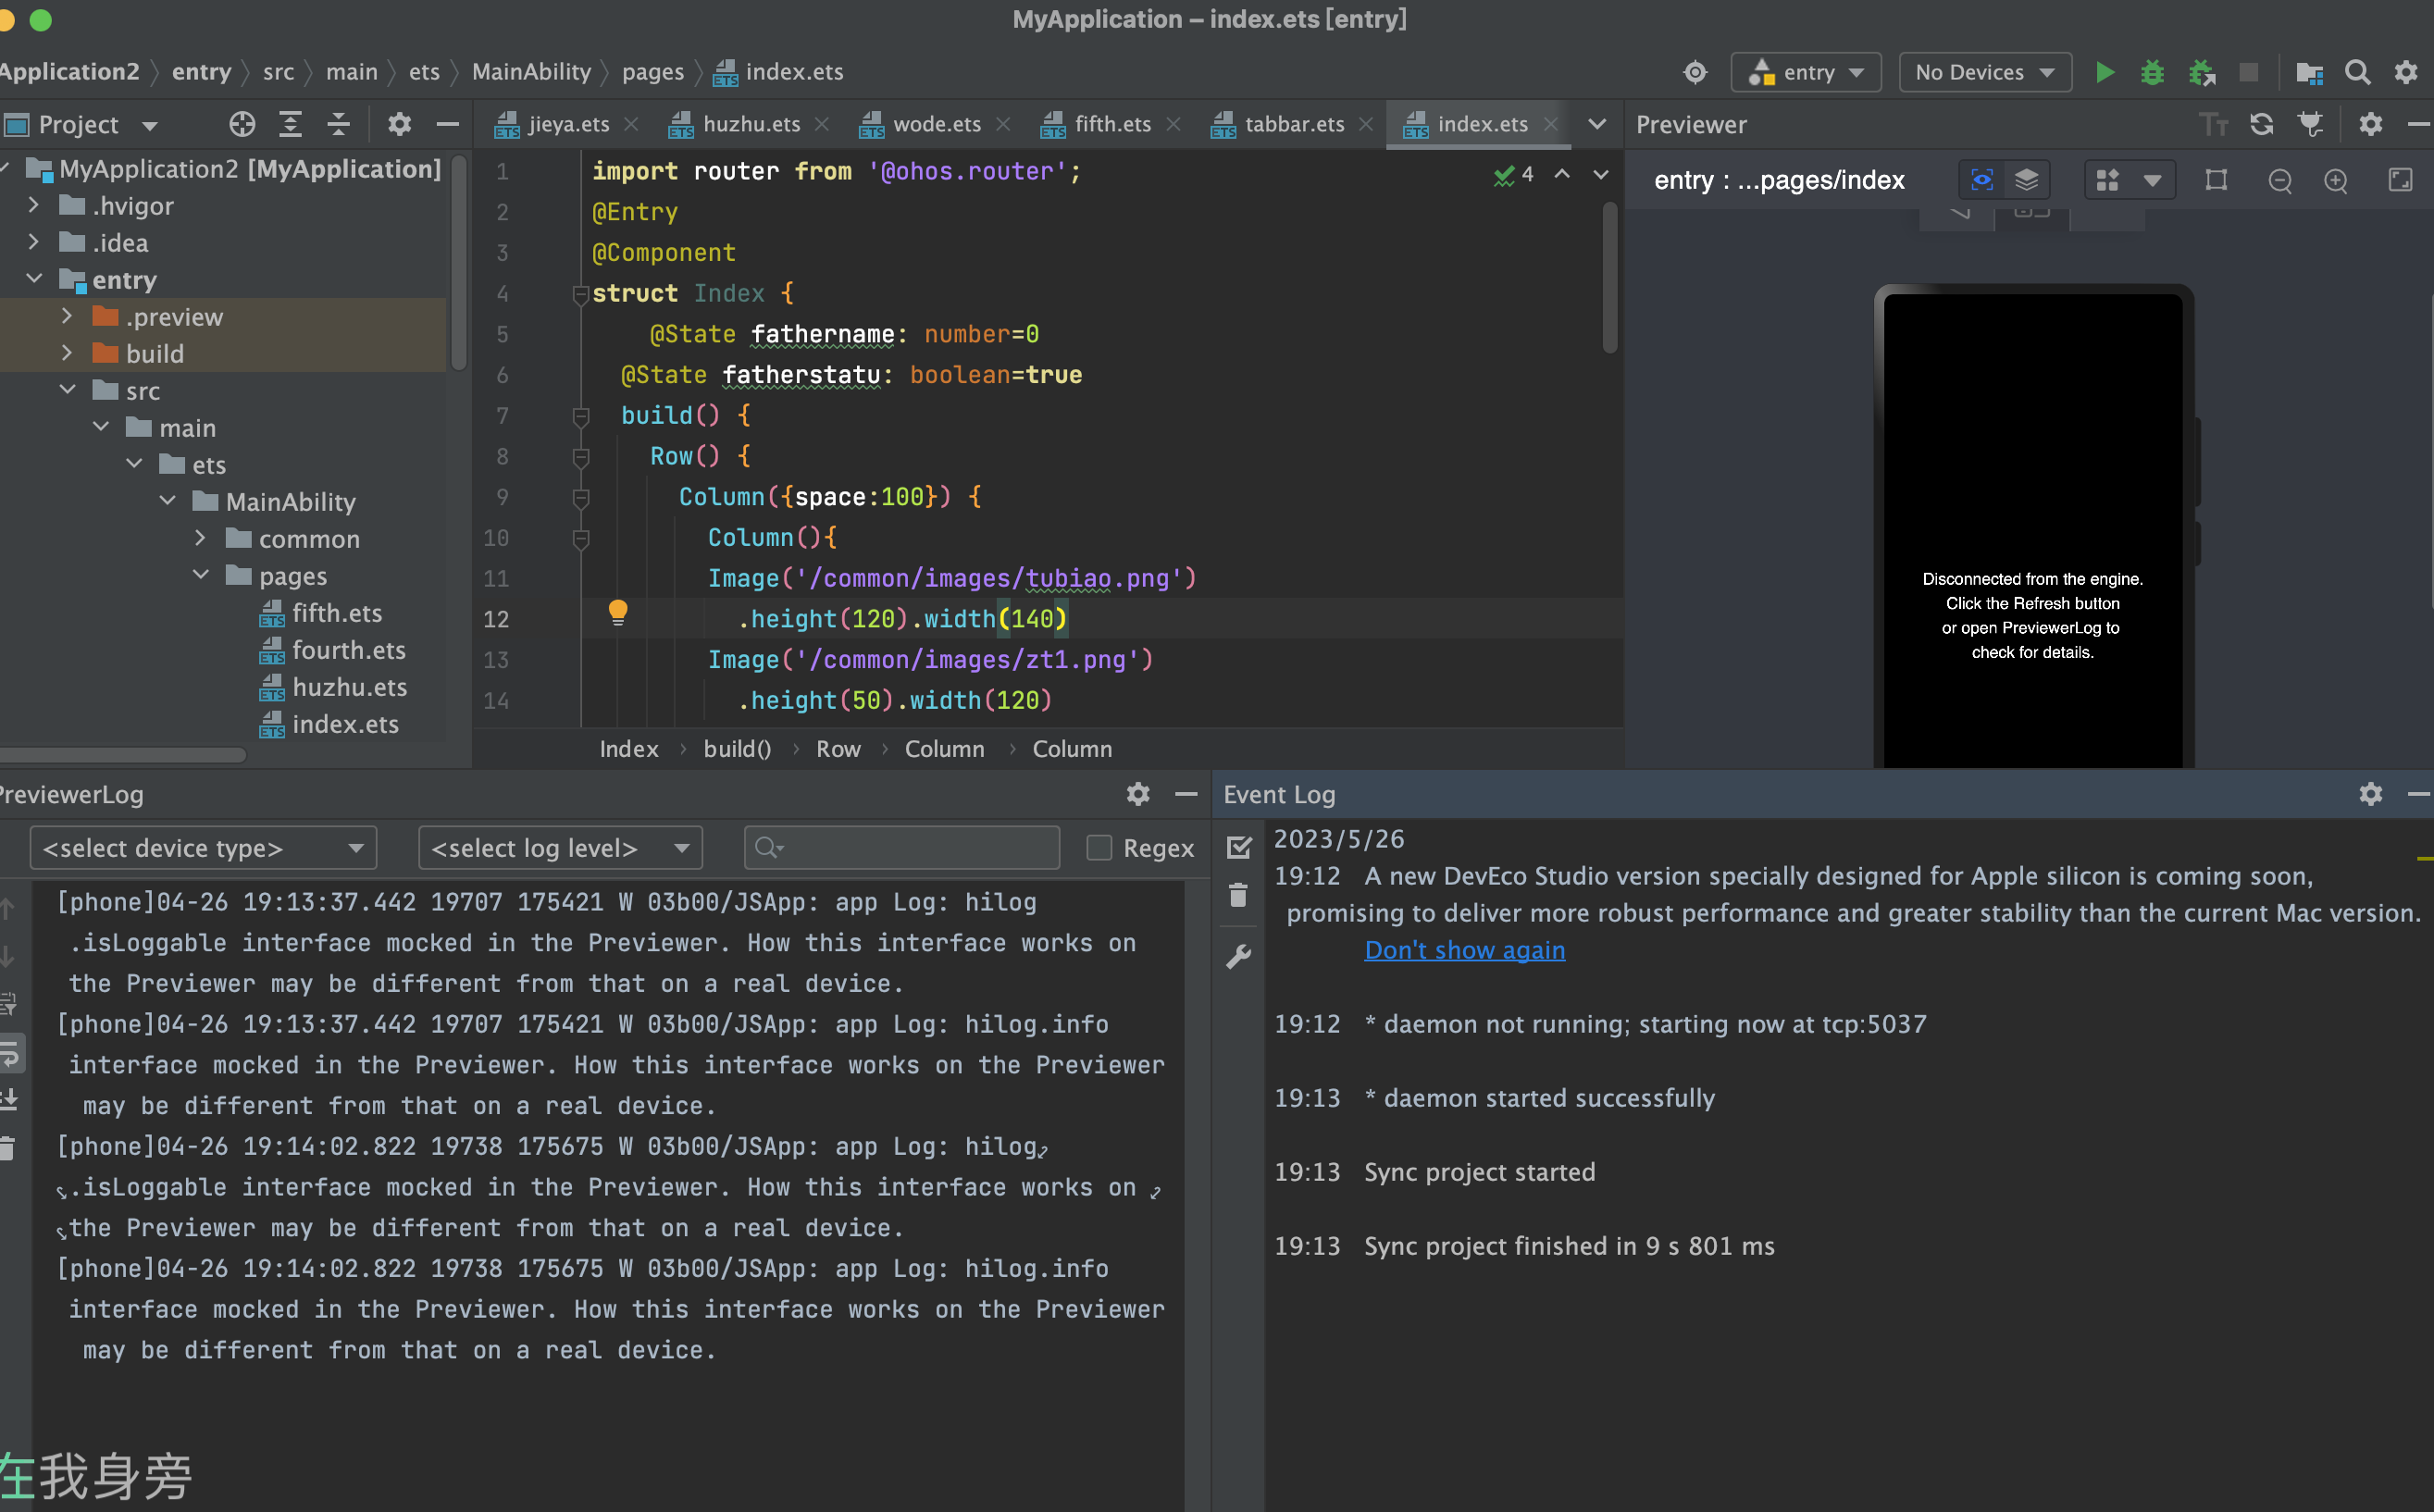Click the Event Log mark-all-read checkmark icon
This screenshot has width=2434, height=1512.
coord(1239,847)
